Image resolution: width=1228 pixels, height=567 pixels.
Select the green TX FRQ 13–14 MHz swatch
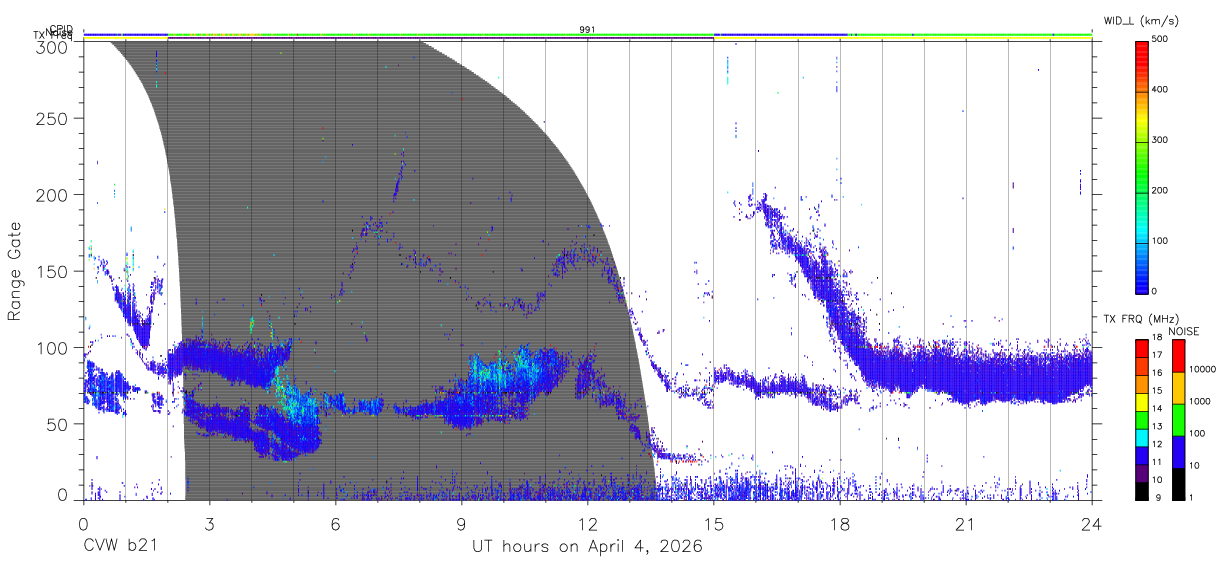pyautogui.click(x=1141, y=418)
